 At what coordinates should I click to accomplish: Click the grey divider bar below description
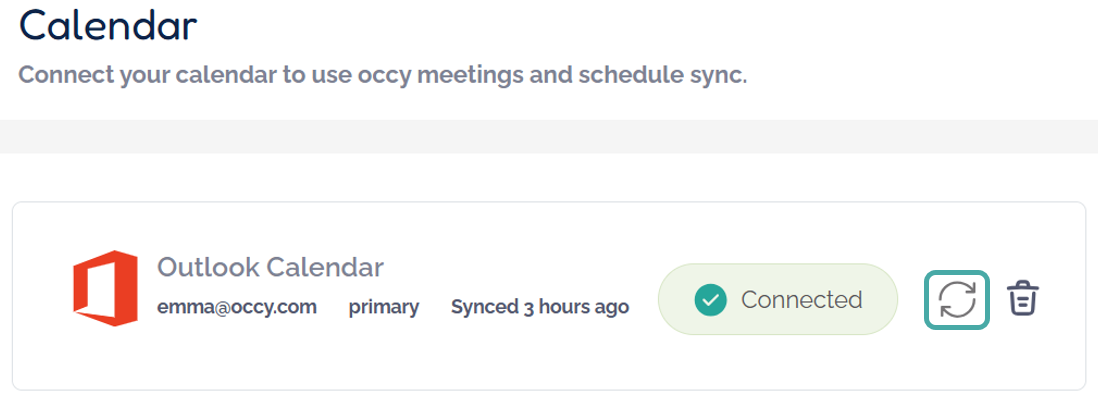click(549, 137)
